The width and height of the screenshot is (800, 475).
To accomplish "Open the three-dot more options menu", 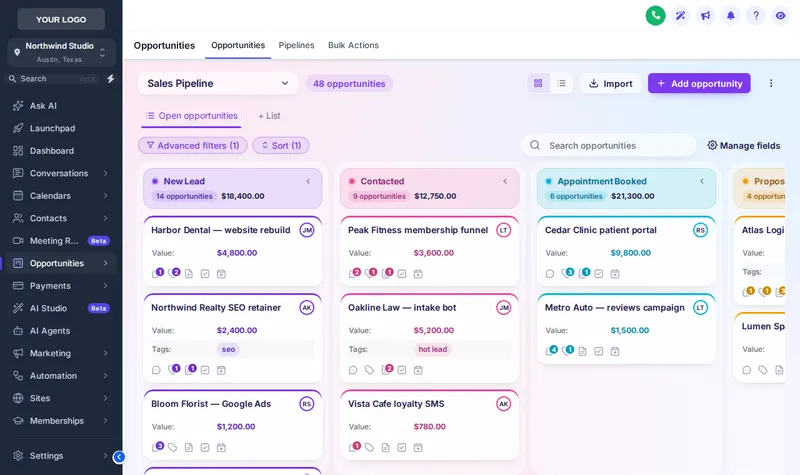I will coord(770,83).
